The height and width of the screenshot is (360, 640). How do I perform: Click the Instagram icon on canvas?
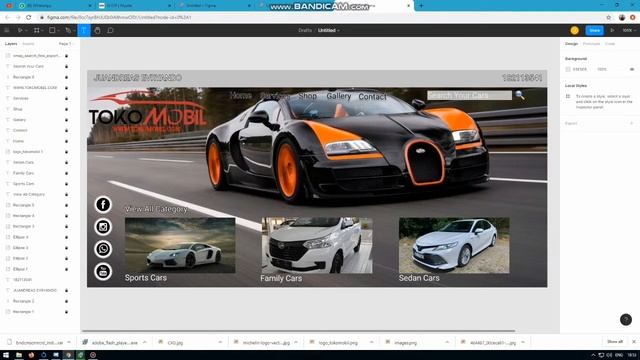pyautogui.click(x=103, y=227)
